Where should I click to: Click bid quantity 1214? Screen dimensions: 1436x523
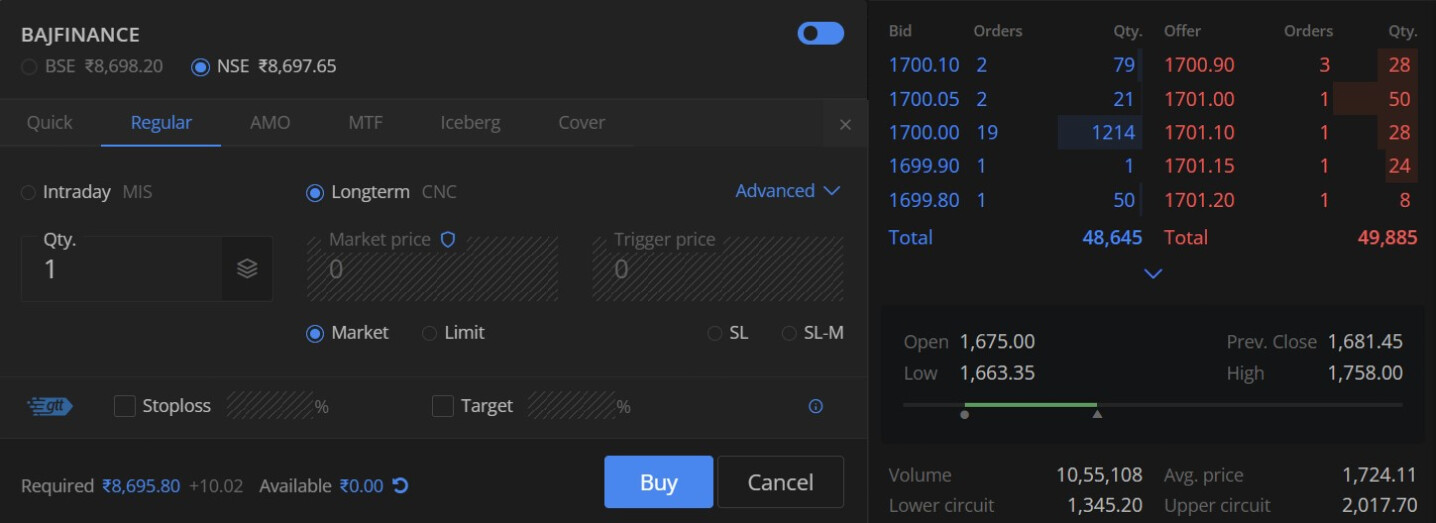pyautogui.click(x=1113, y=132)
